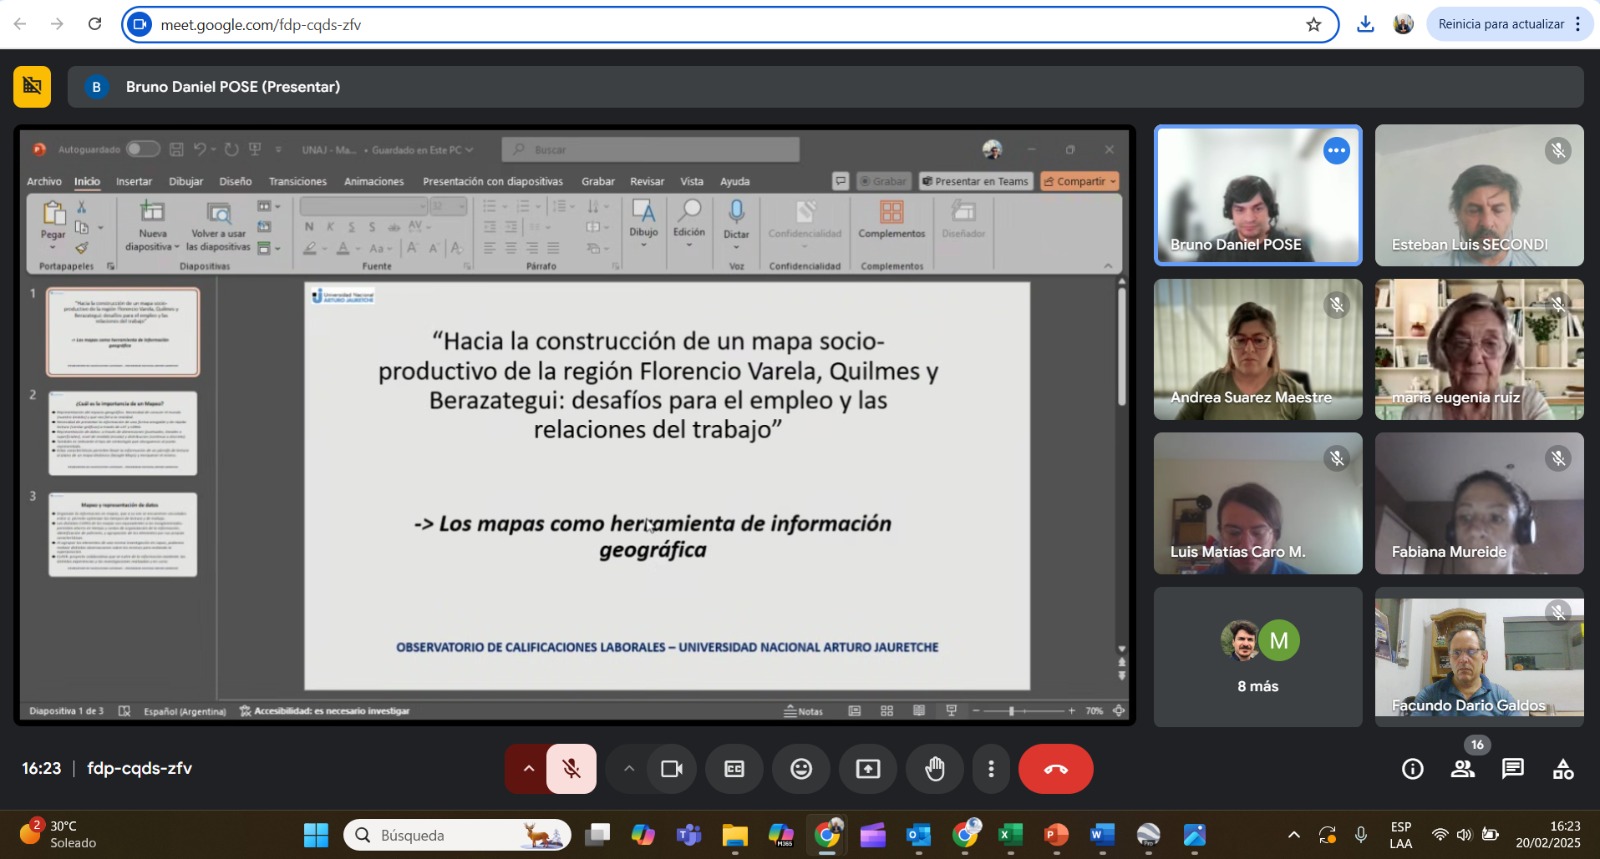The image size is (1600, 859).
Task: Raise your hand in the meeting
Action: 934,769
